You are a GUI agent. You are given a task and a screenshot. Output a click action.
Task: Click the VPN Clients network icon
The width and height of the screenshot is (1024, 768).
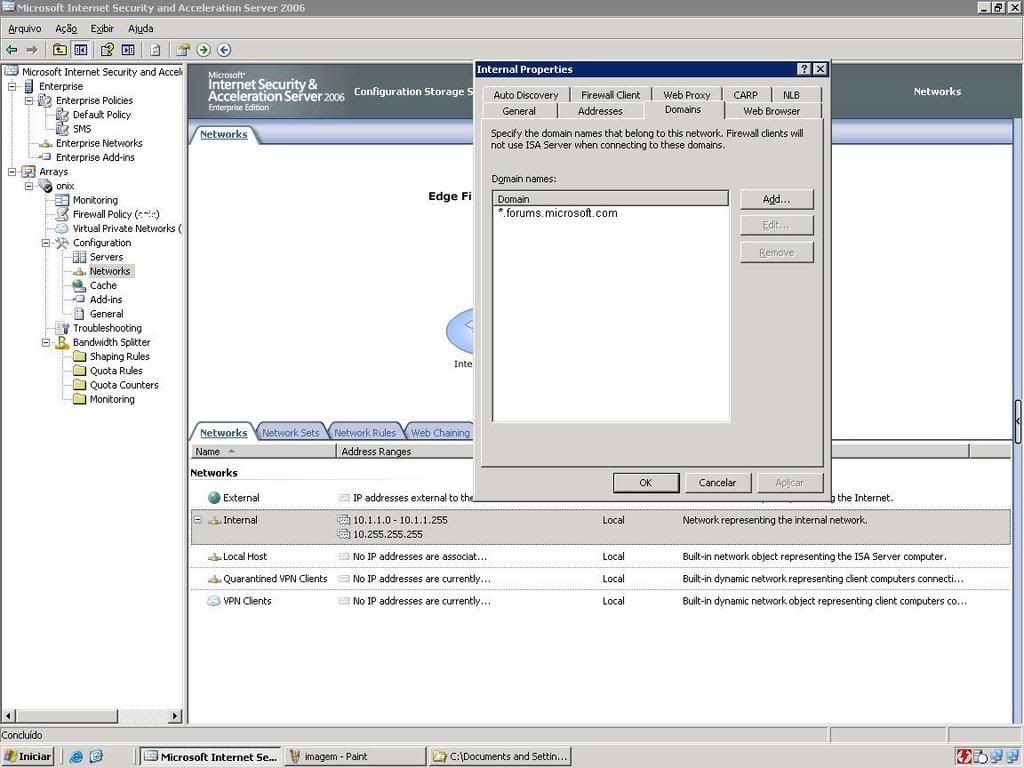[x=214, y=601]
